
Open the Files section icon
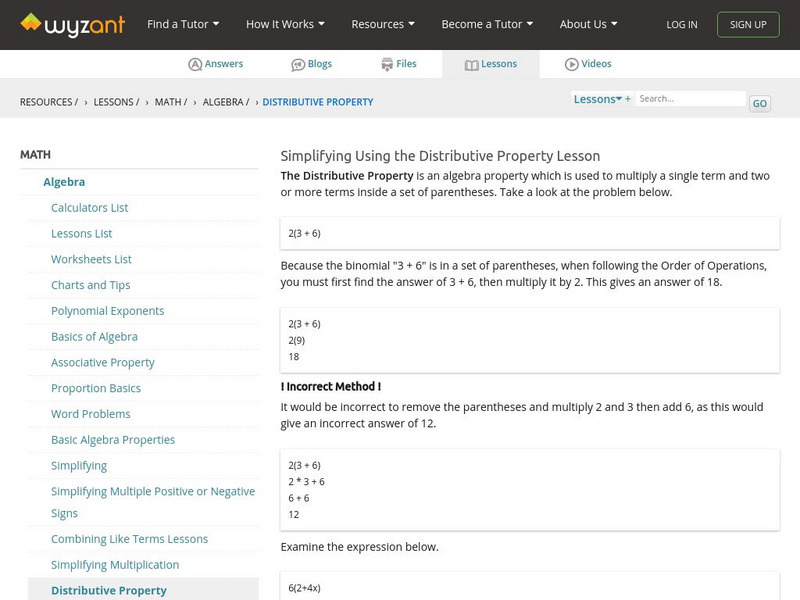click(x=387, y=64)
